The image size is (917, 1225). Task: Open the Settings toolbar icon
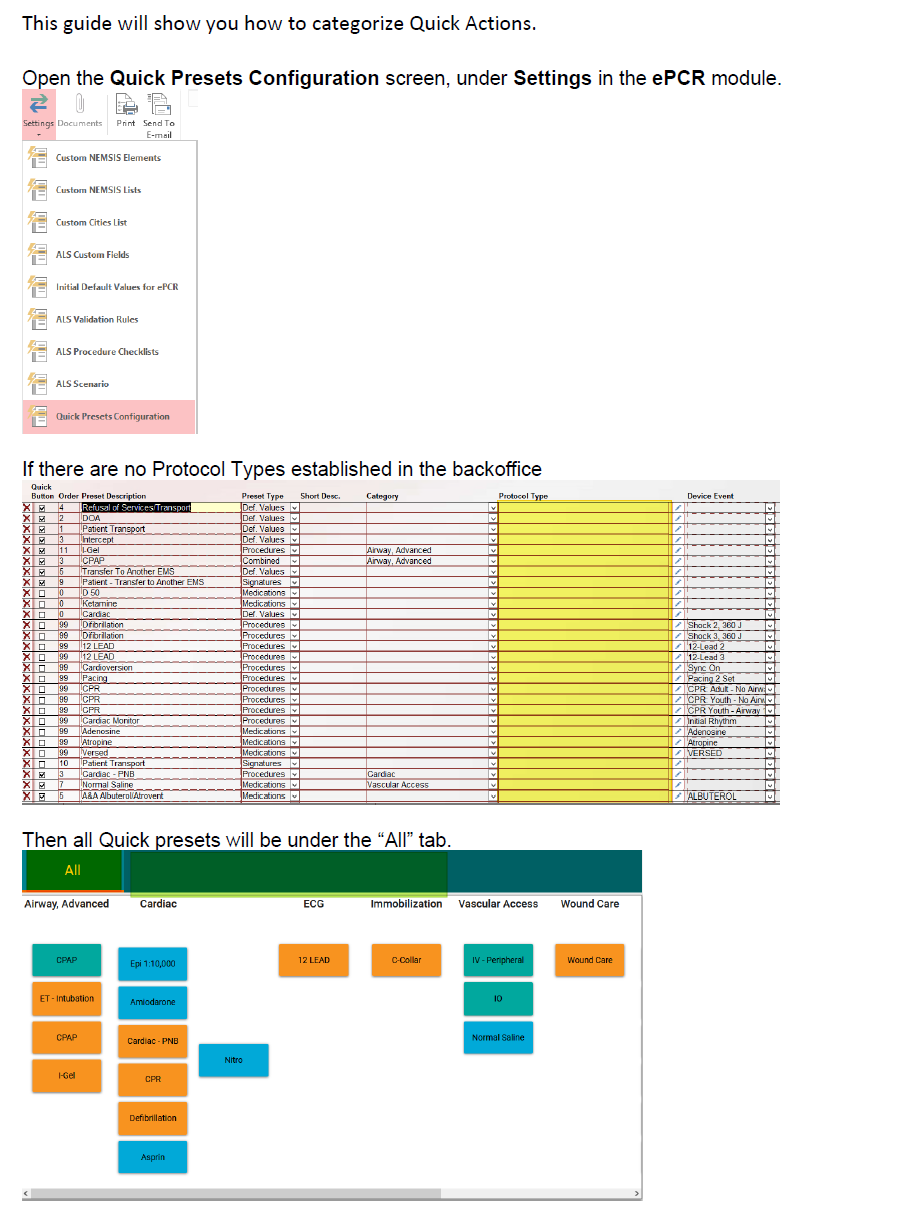coord(38,103)
